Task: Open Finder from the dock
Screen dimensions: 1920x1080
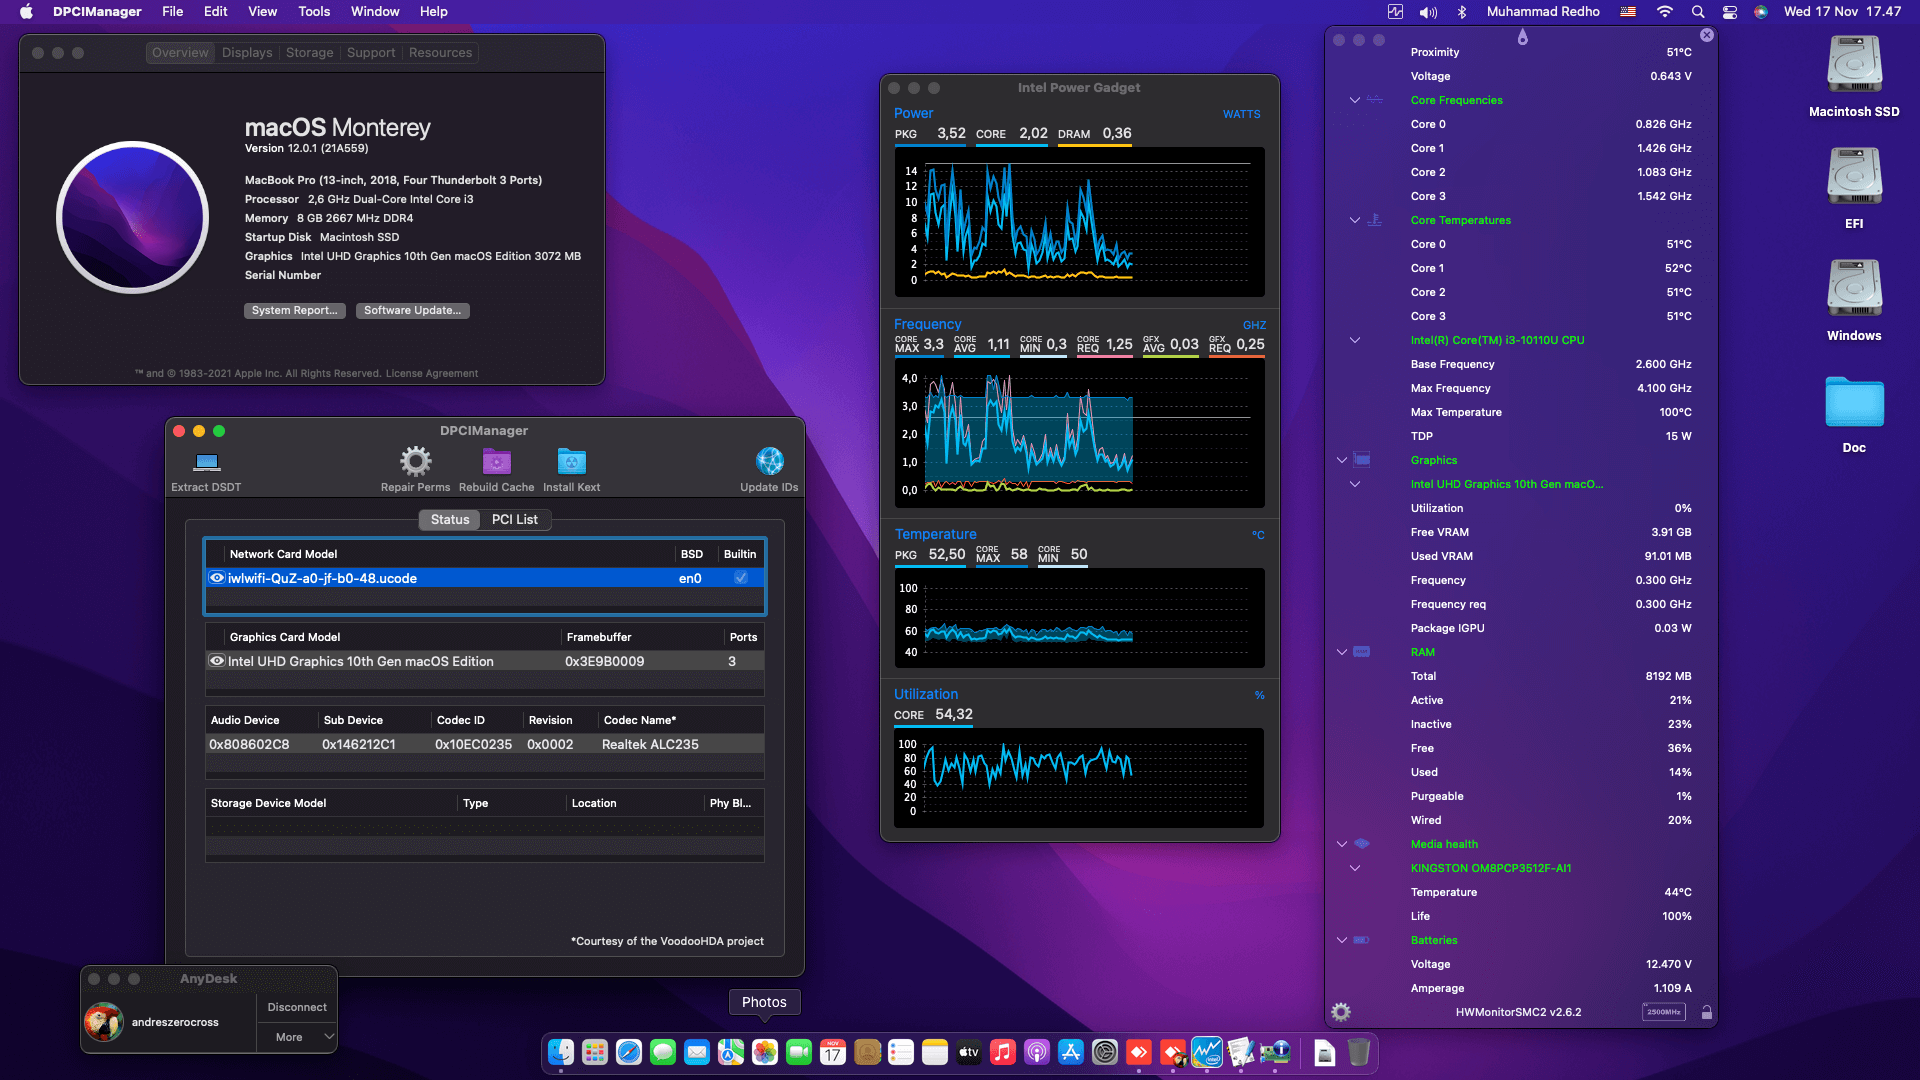Action: pos(561,1052)
